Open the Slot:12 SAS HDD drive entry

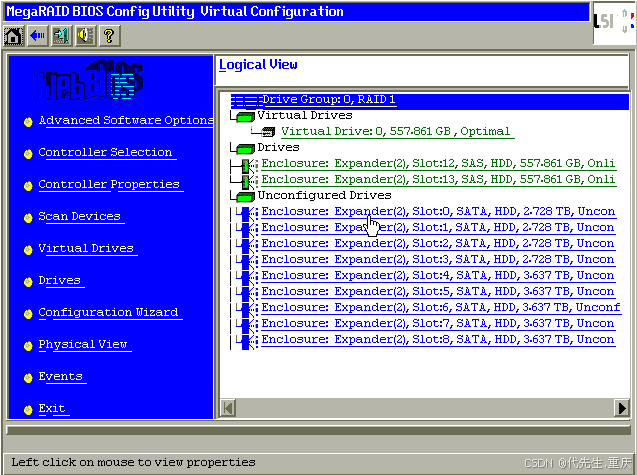[439, 164]
